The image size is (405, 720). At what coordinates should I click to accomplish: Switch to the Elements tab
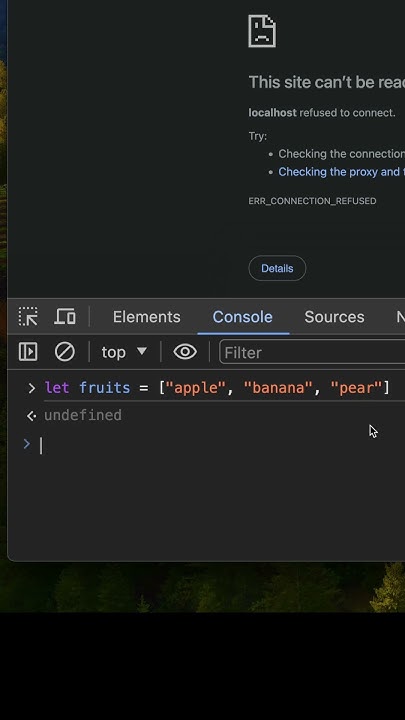(x=146, y=317)
